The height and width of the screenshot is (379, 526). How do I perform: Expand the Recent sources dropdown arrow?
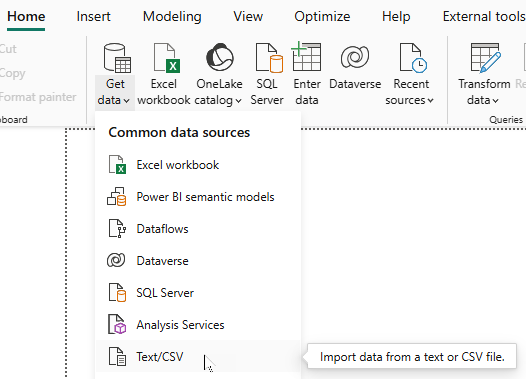point(431,101)
